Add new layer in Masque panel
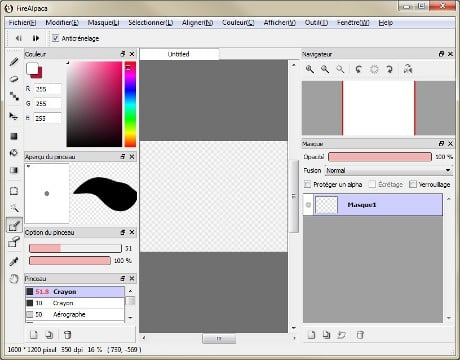 point(311,335)
